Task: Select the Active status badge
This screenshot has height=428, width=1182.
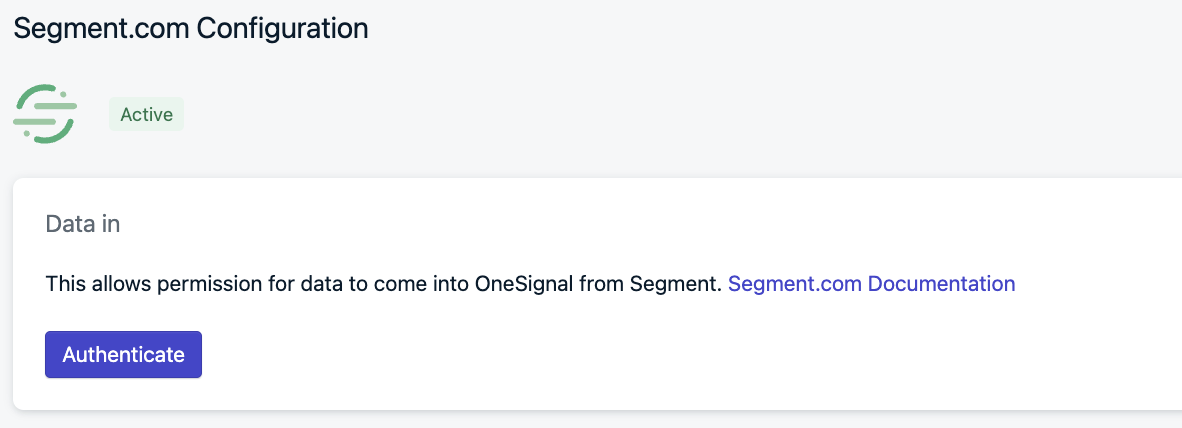Action: (x=146, y=115)
